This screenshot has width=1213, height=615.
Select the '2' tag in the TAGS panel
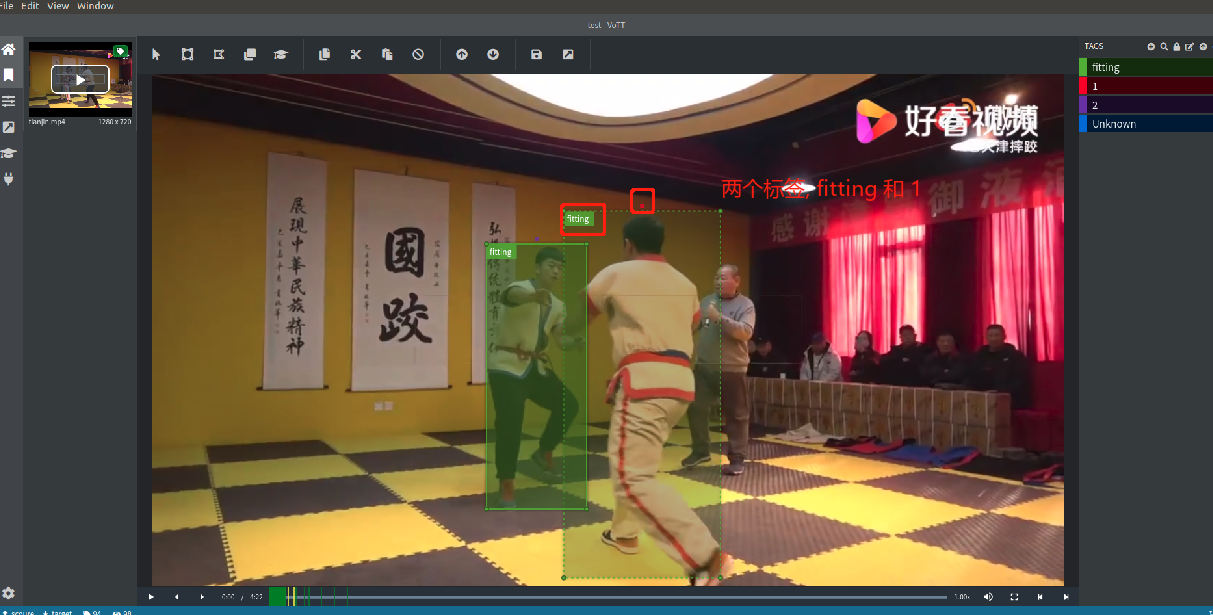1140,104
